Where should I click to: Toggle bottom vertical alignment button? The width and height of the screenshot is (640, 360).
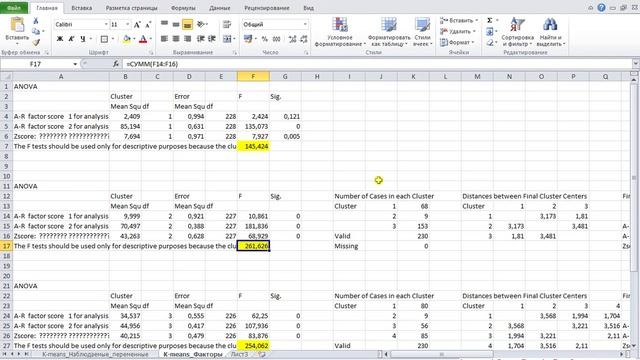tap(187, 24)
